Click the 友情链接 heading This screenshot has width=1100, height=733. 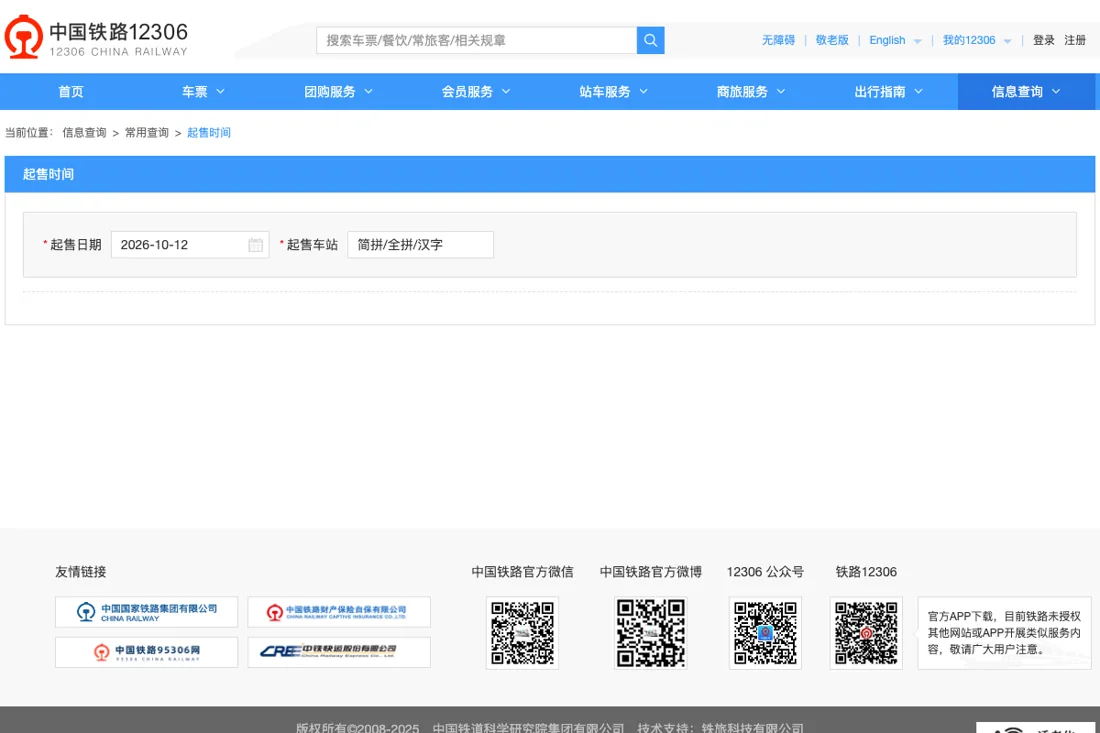(x=81, y=572)
